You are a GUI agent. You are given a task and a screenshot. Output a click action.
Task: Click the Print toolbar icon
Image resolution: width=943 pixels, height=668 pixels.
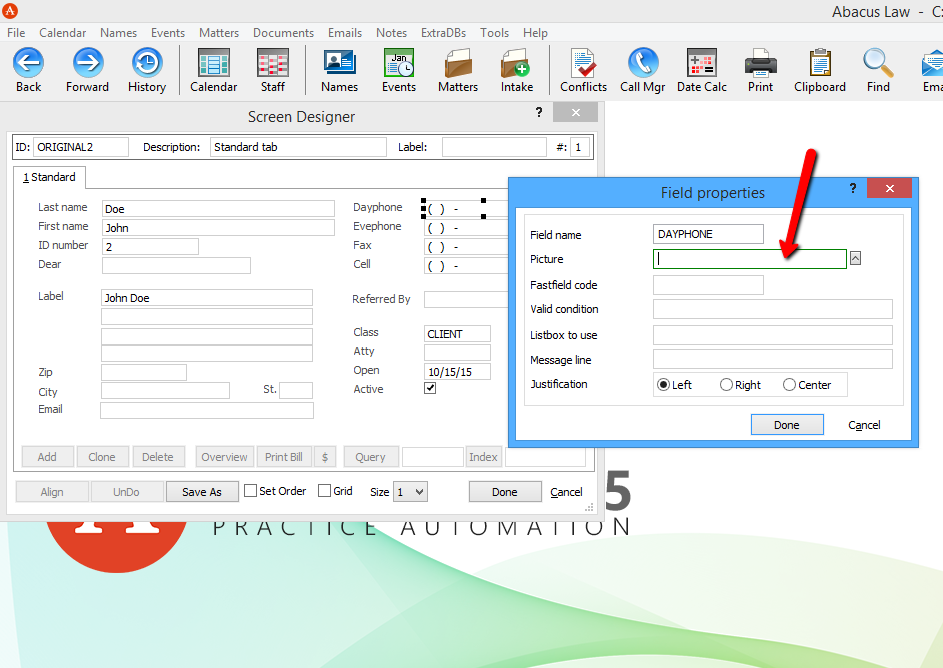(760, 63)
